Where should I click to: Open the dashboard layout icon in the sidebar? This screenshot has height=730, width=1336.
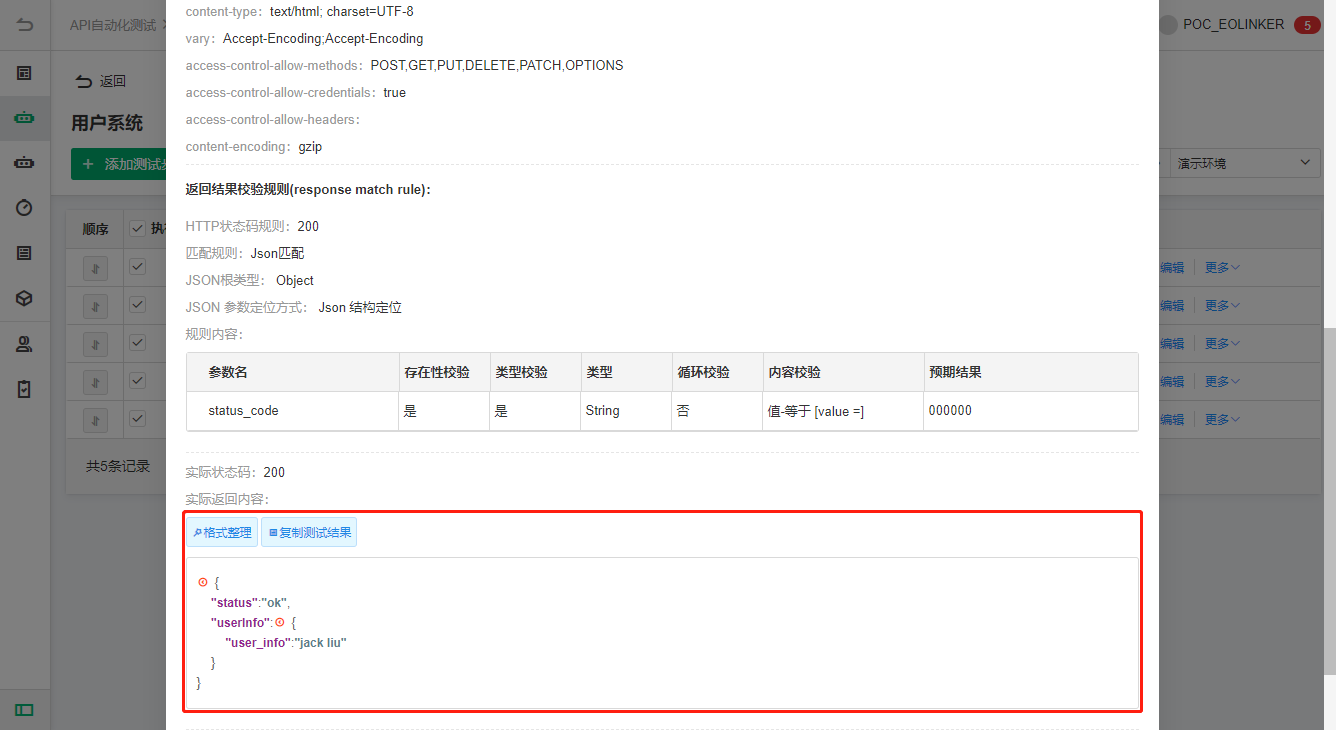pos(25,73)
